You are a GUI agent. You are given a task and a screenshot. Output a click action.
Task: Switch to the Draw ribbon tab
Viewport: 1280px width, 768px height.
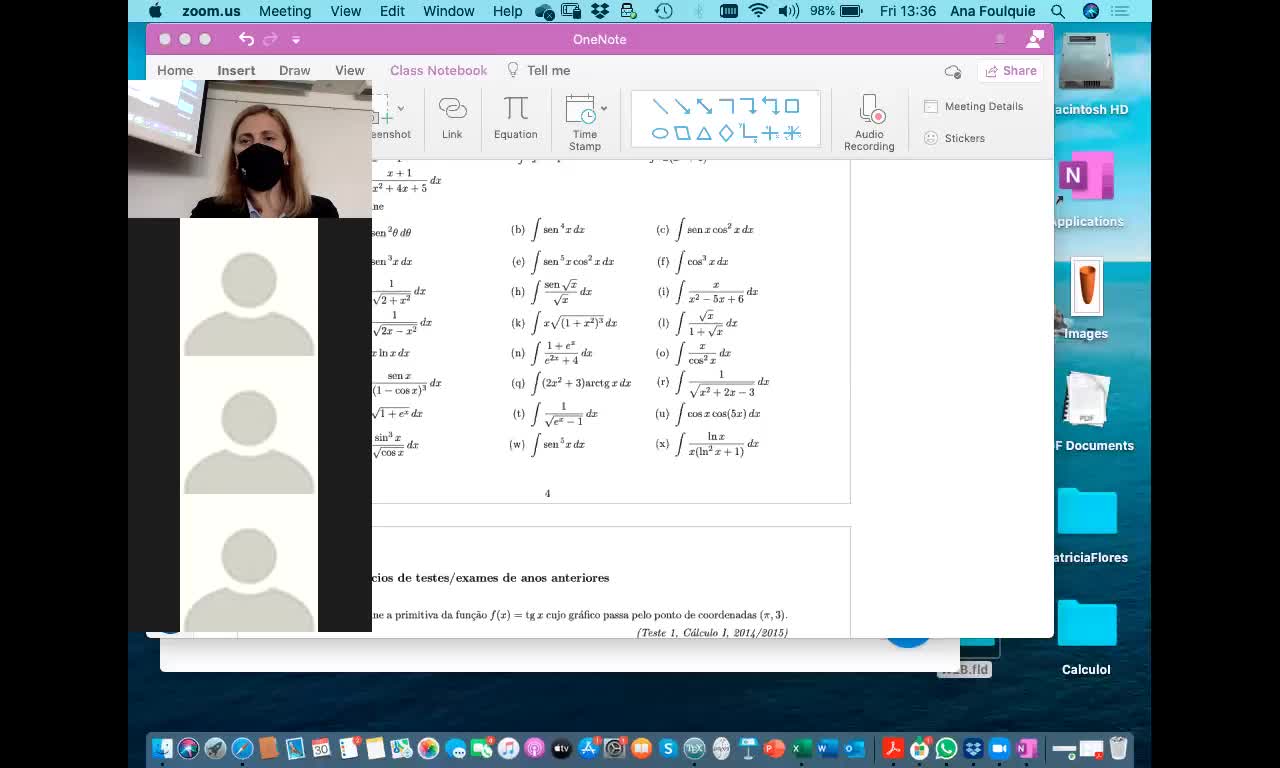point(294,70)
